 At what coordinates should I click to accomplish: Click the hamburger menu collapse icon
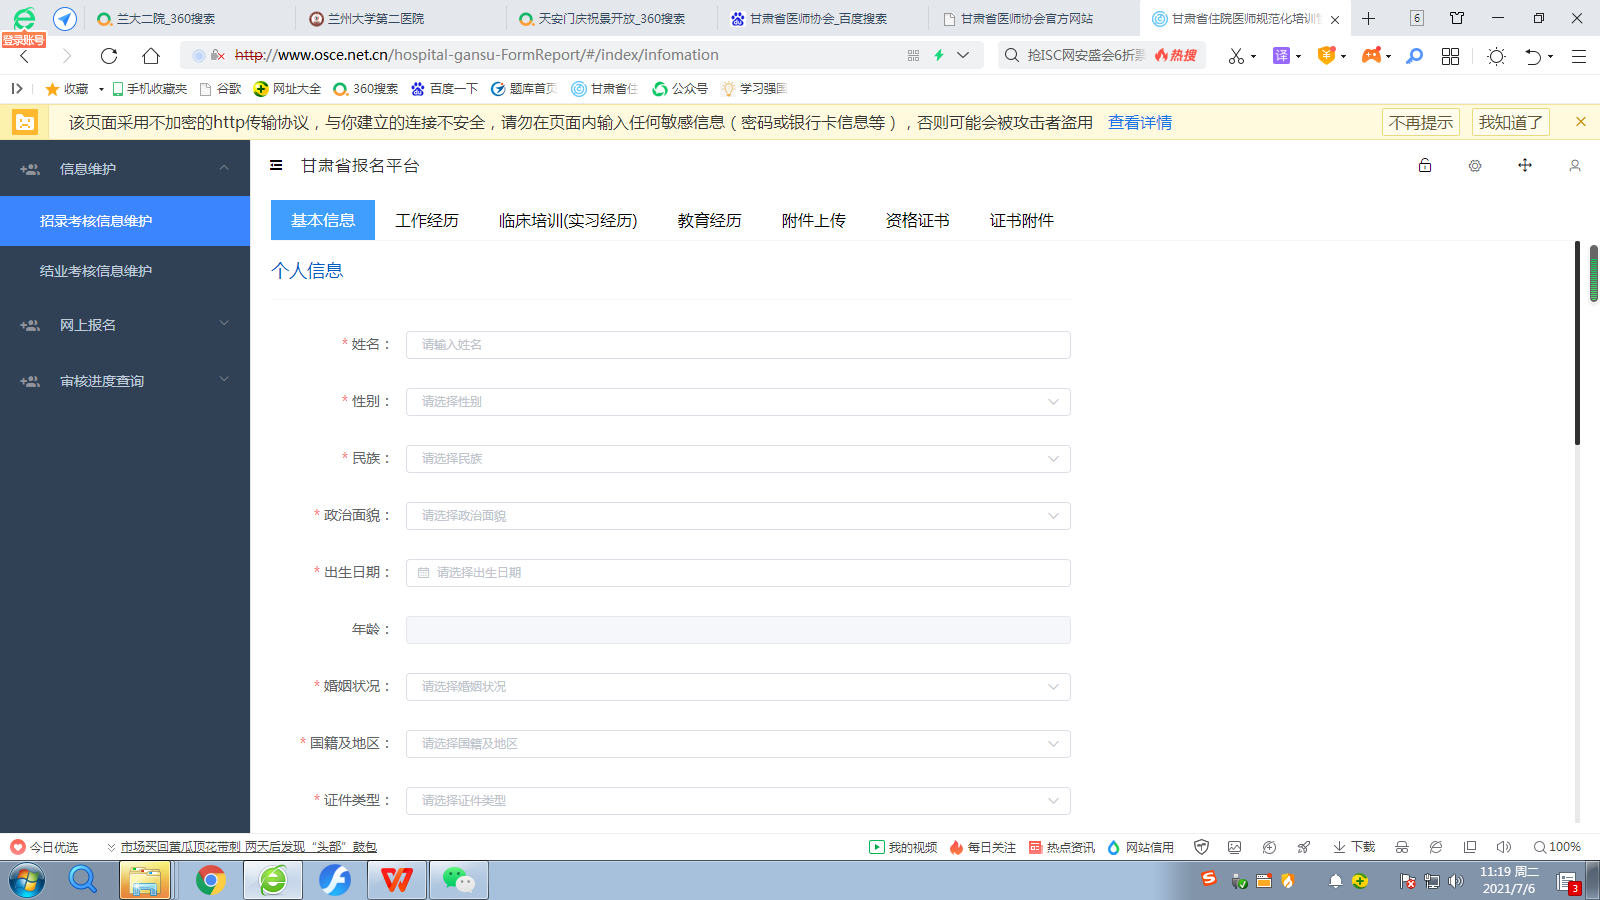coord(276,165)
